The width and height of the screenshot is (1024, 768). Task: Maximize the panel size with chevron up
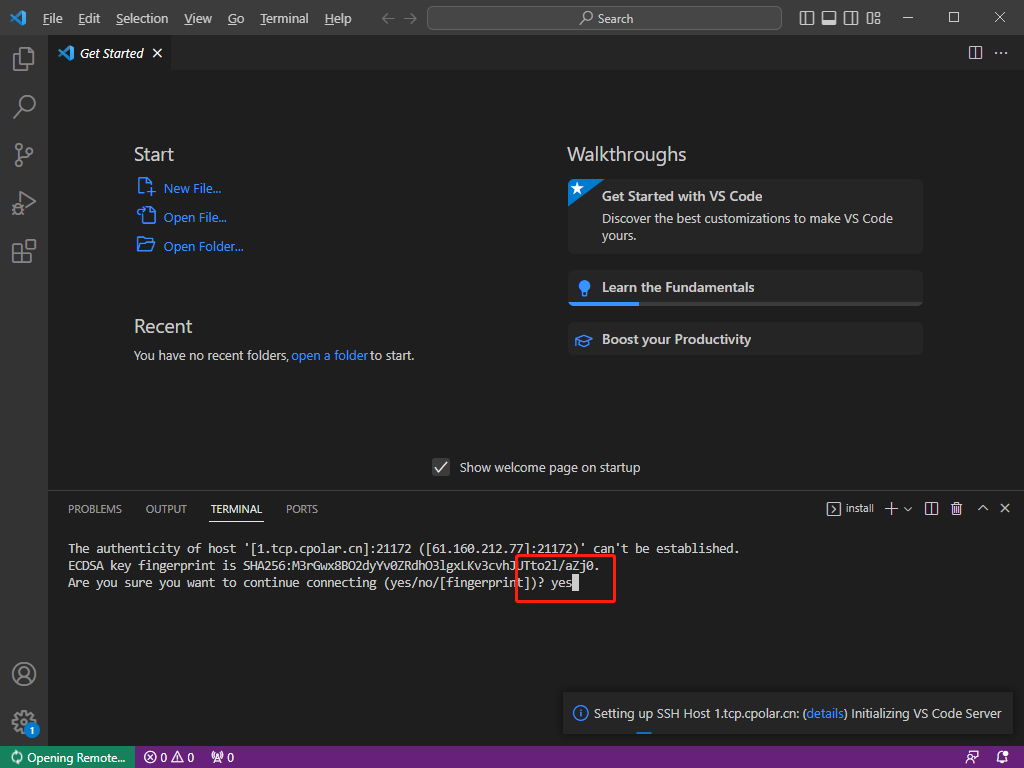982,509
